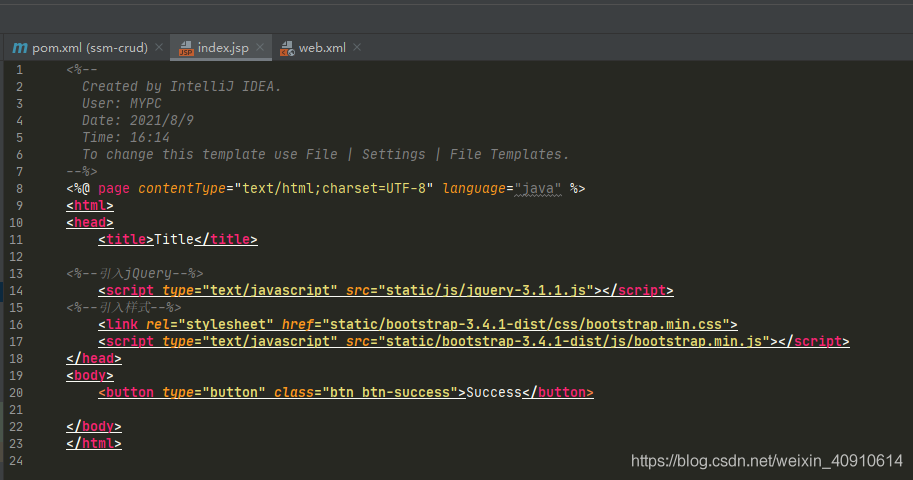Viewport: 913px width, 480px height.
Task: Click the closing </head> tag
Action: [x=94, y=359]
